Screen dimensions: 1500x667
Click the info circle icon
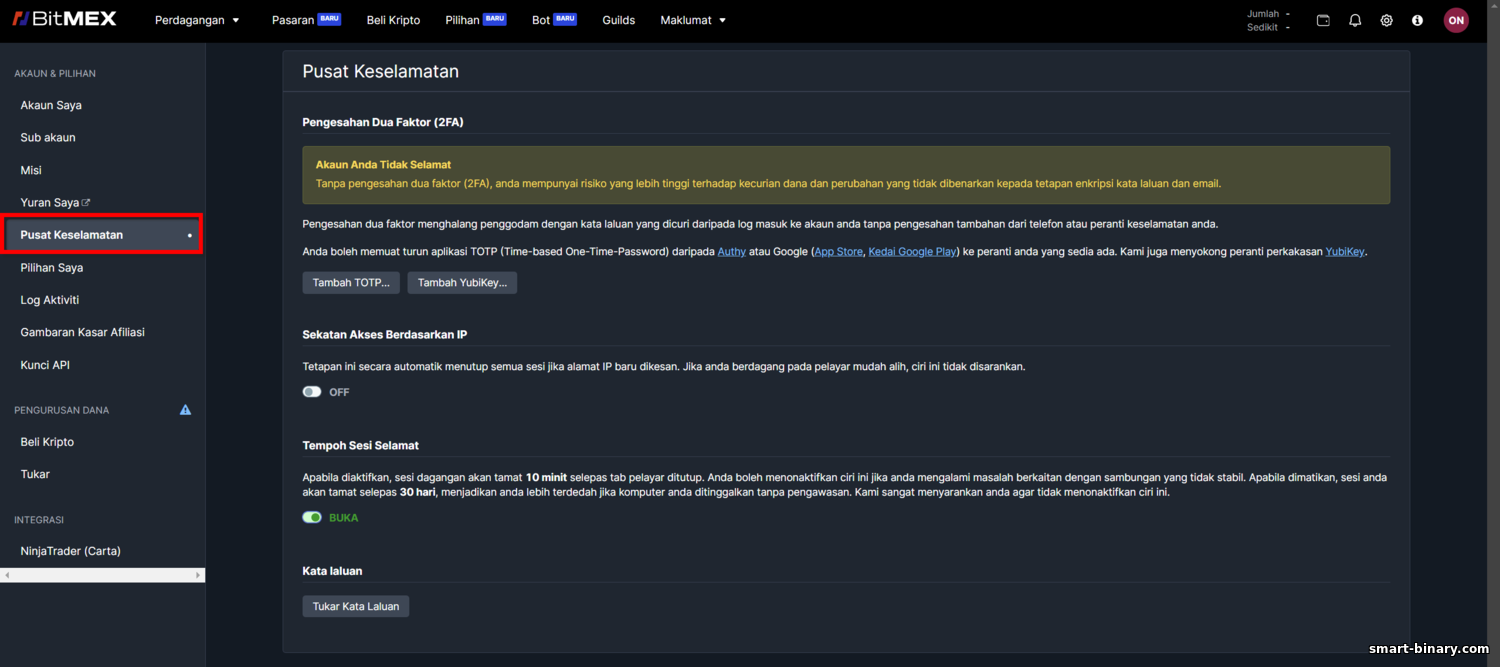click(x=1417, y=20)
